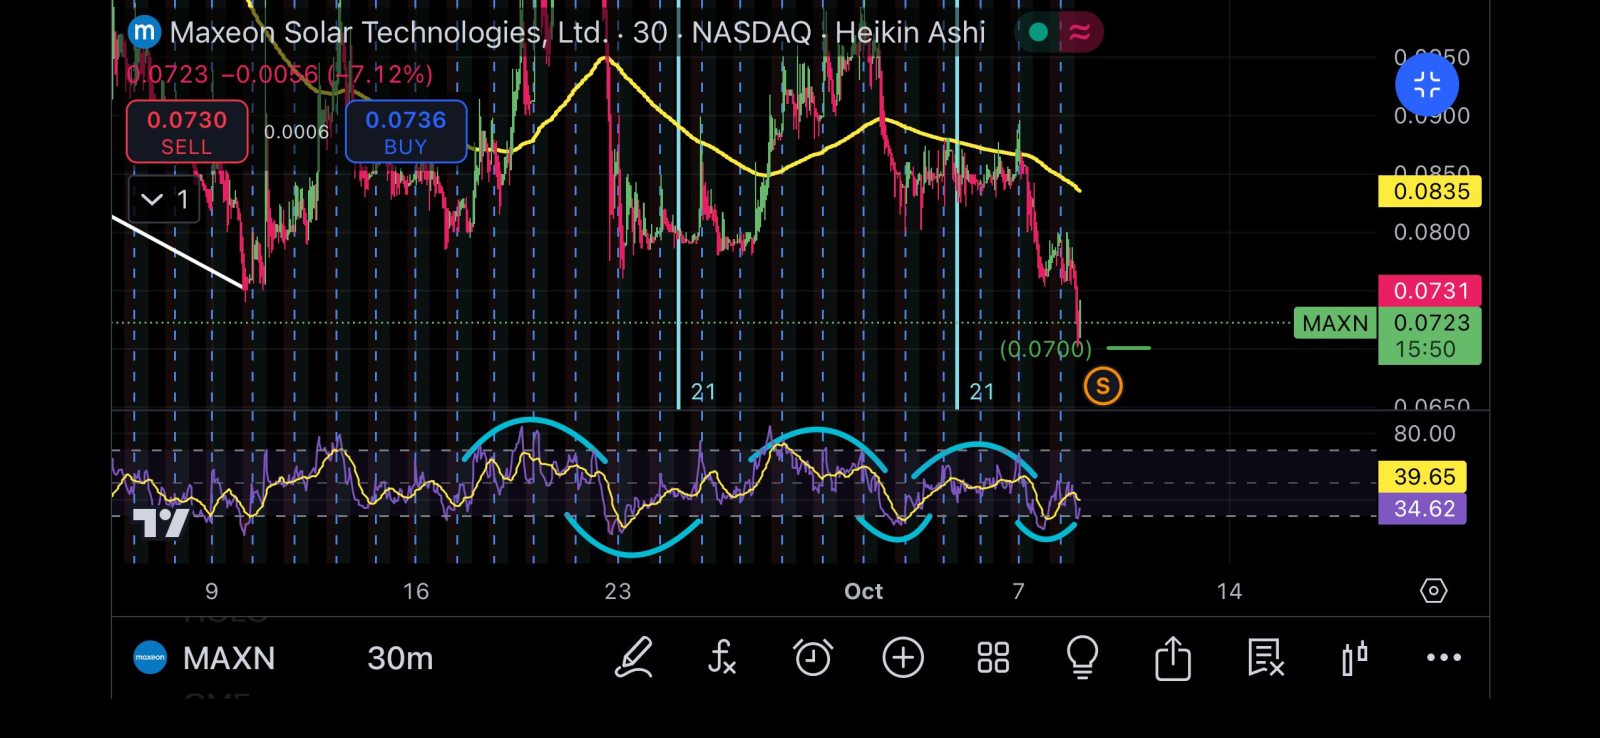Change the 30m timeframe interval
The width and height of the screenshot is (1600, 738).
(400, 658)
